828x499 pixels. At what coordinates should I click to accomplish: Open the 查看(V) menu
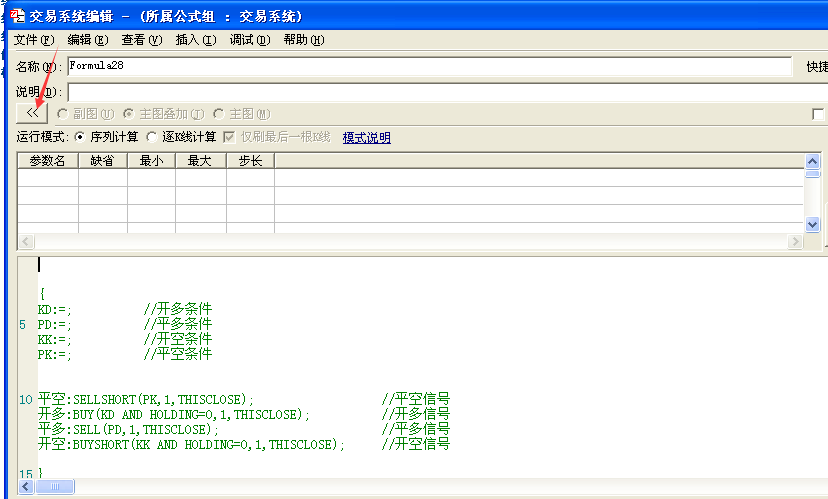point(142,40)
